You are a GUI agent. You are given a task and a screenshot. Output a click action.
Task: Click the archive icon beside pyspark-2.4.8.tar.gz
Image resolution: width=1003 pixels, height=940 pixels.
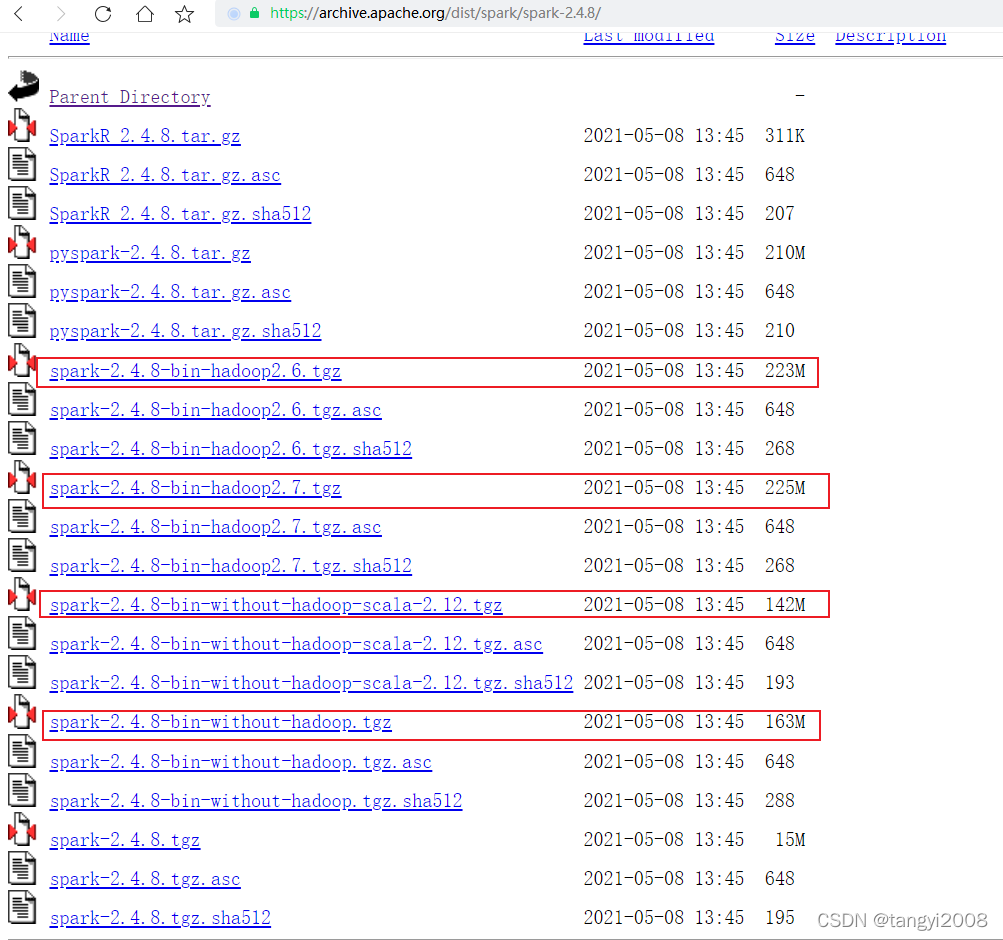(x=22, y=242)
